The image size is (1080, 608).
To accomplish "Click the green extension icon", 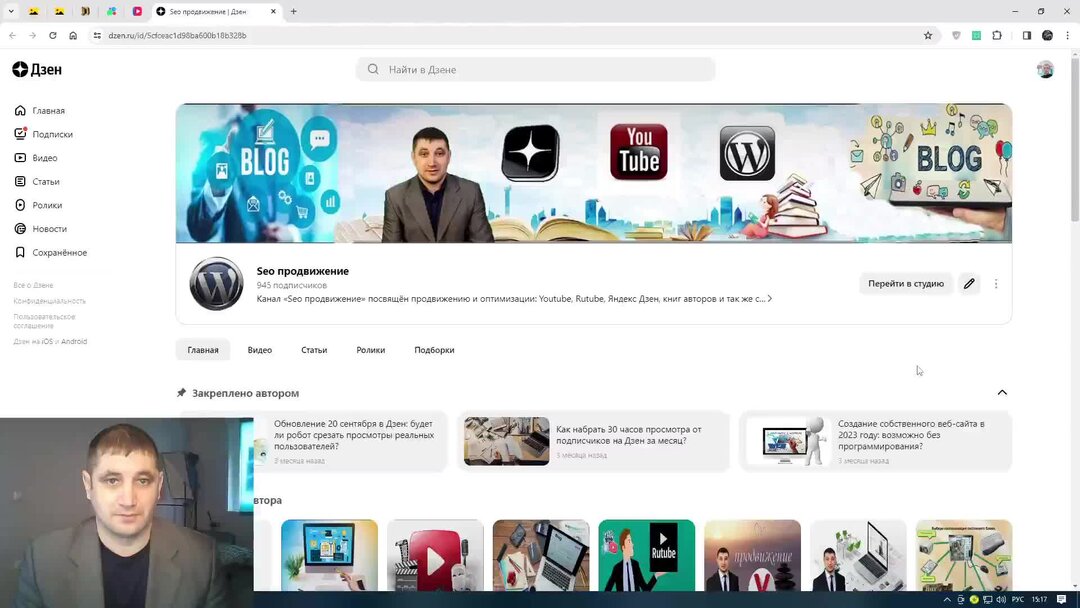I will tap(976, 35).
